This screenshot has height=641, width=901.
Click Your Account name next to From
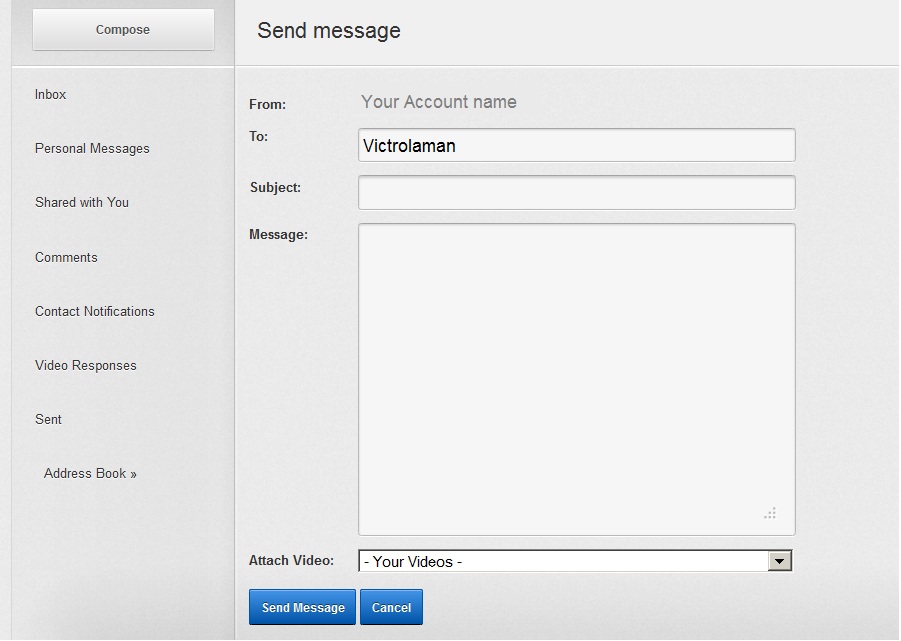[438, 103]
